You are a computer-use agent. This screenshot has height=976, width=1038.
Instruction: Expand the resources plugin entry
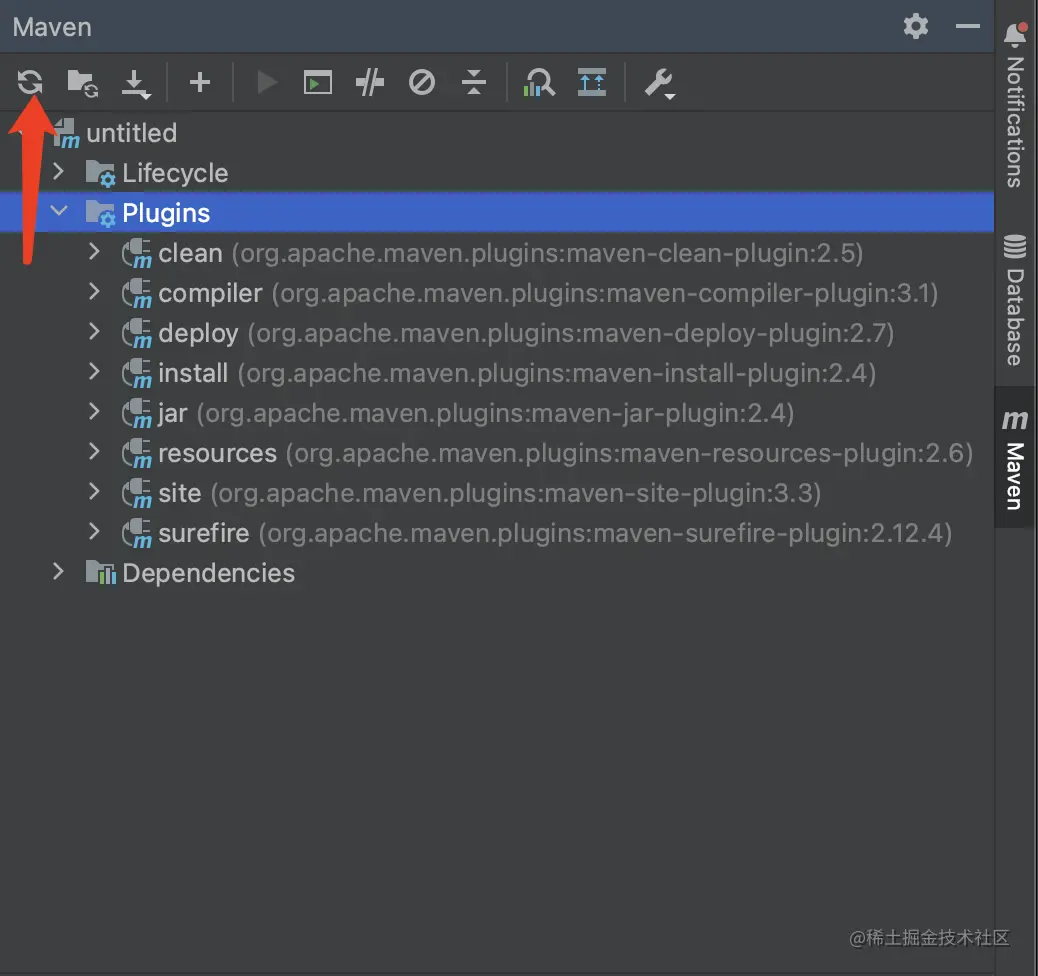click(x=94, y=452)
